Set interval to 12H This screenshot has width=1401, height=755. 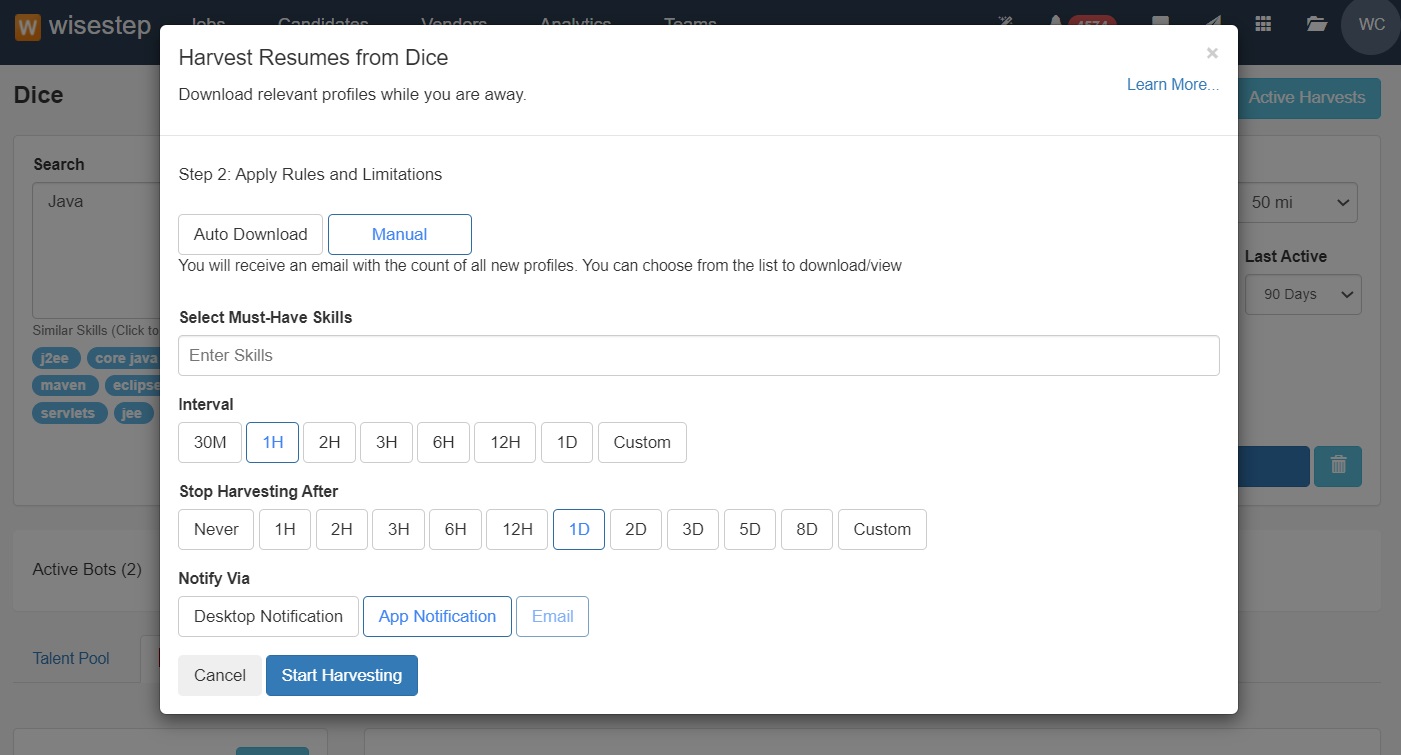click(505, 442)
